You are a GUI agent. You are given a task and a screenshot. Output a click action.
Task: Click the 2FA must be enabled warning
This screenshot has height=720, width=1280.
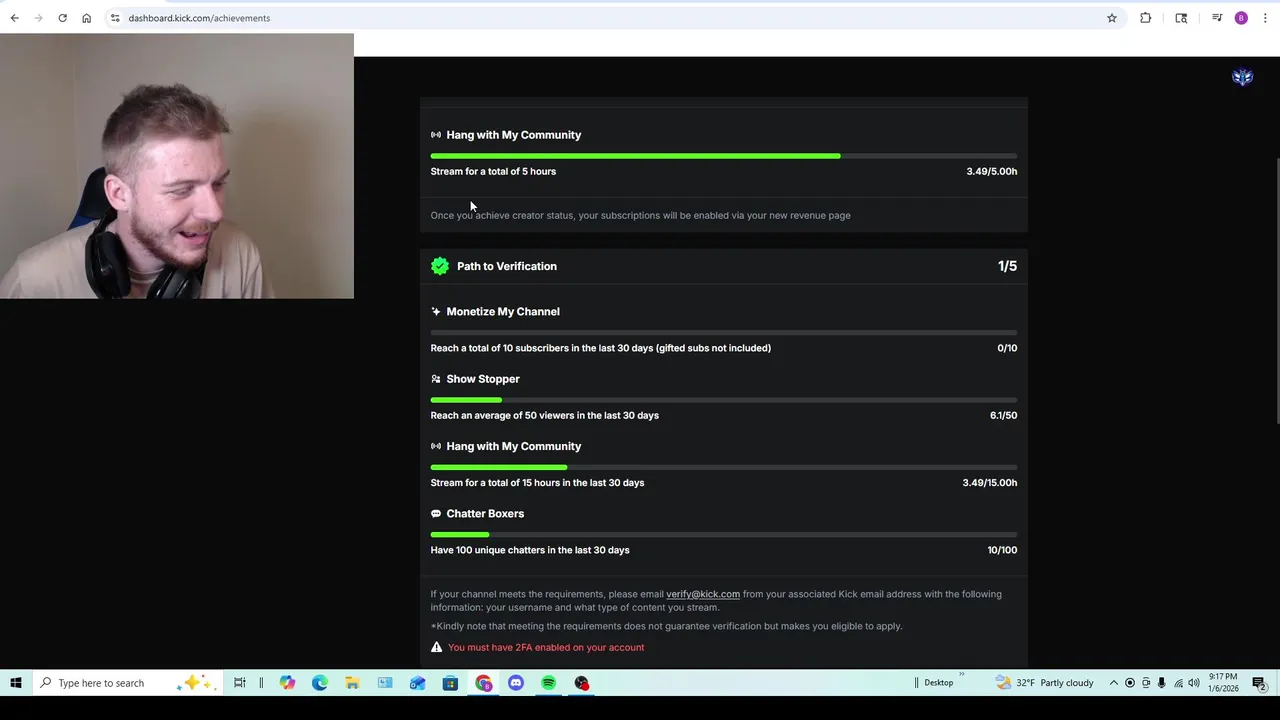pyautogui.click(x=546, y=647)
